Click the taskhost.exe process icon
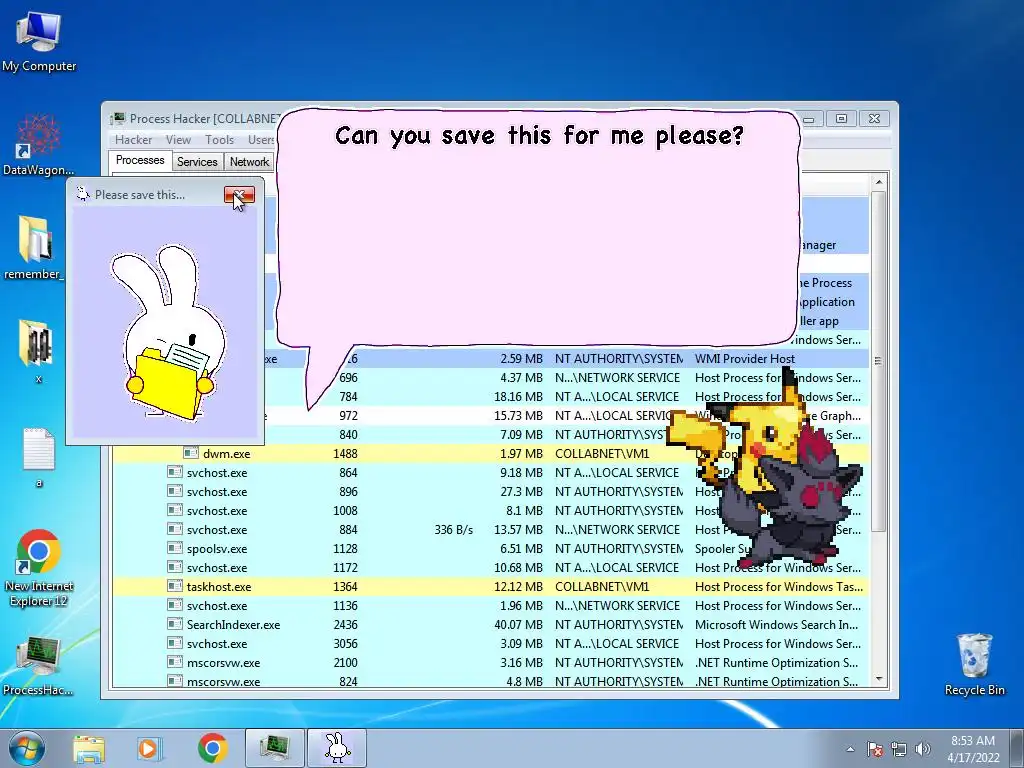This screenshot has width=1024, height=768. point(174,586)
